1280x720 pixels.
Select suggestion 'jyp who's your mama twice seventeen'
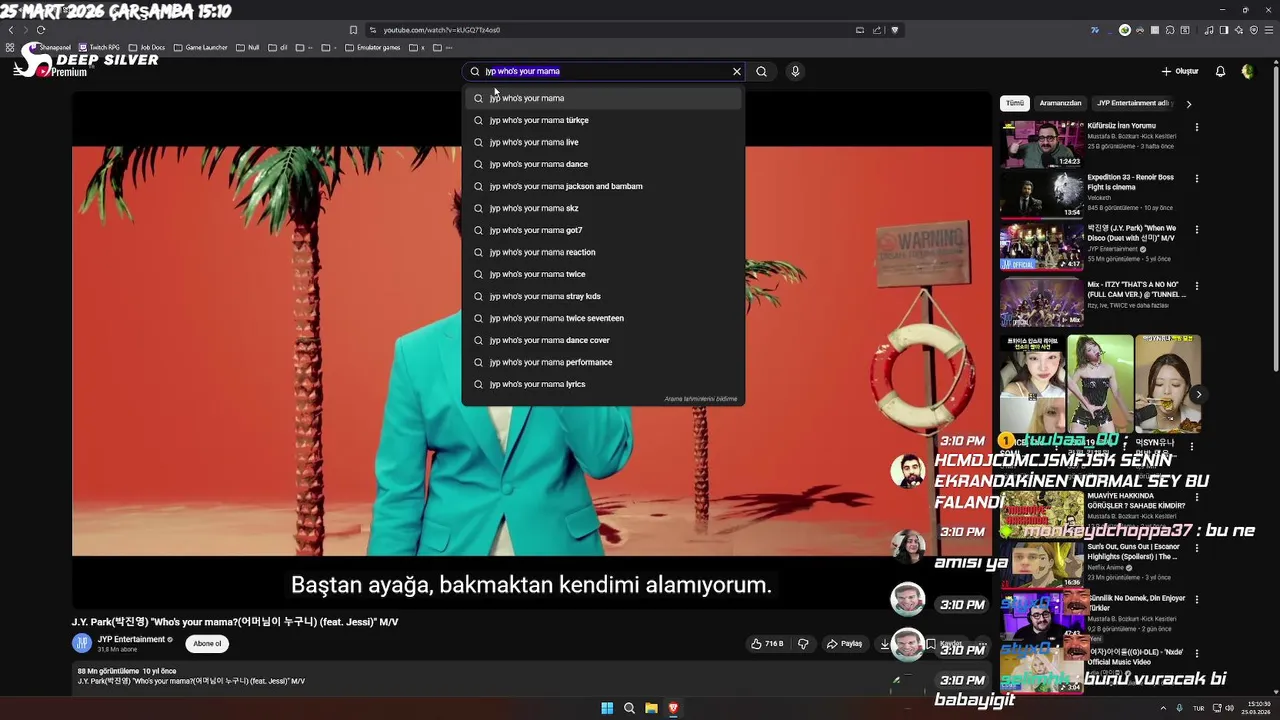[x=603, y=318]
